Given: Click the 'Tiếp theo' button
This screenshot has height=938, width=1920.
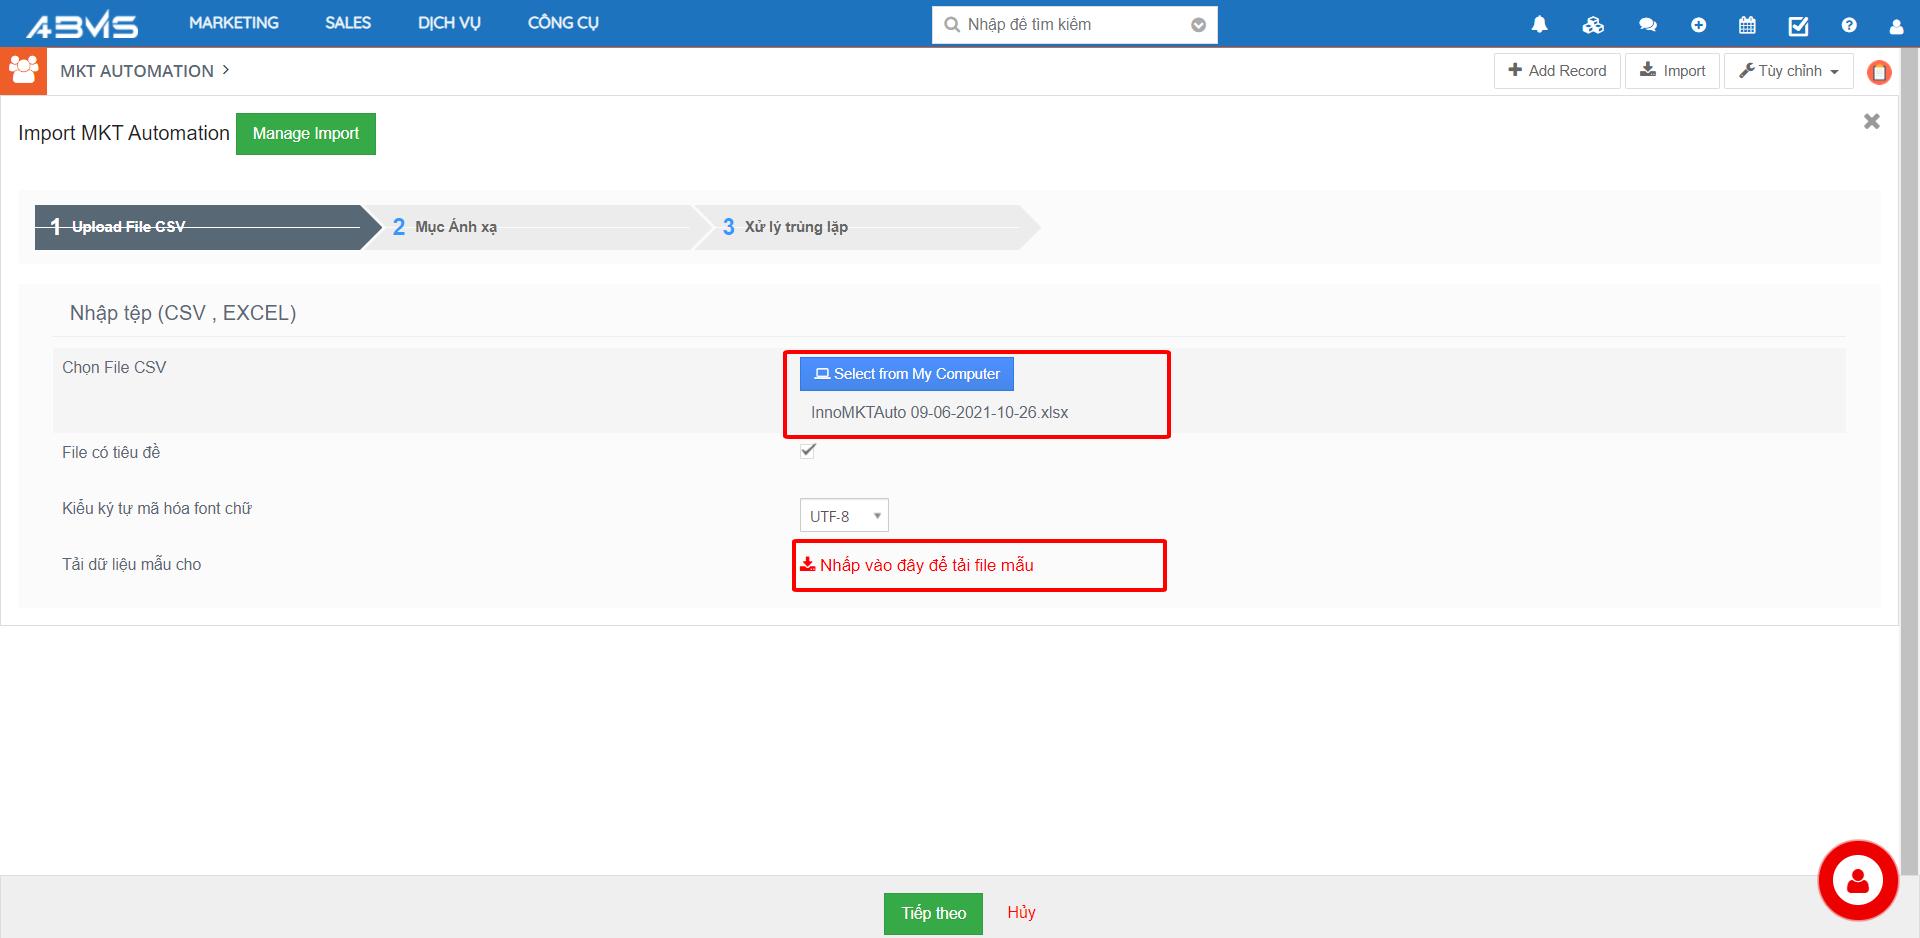Looking at the screenshot, I should [932, 913].
